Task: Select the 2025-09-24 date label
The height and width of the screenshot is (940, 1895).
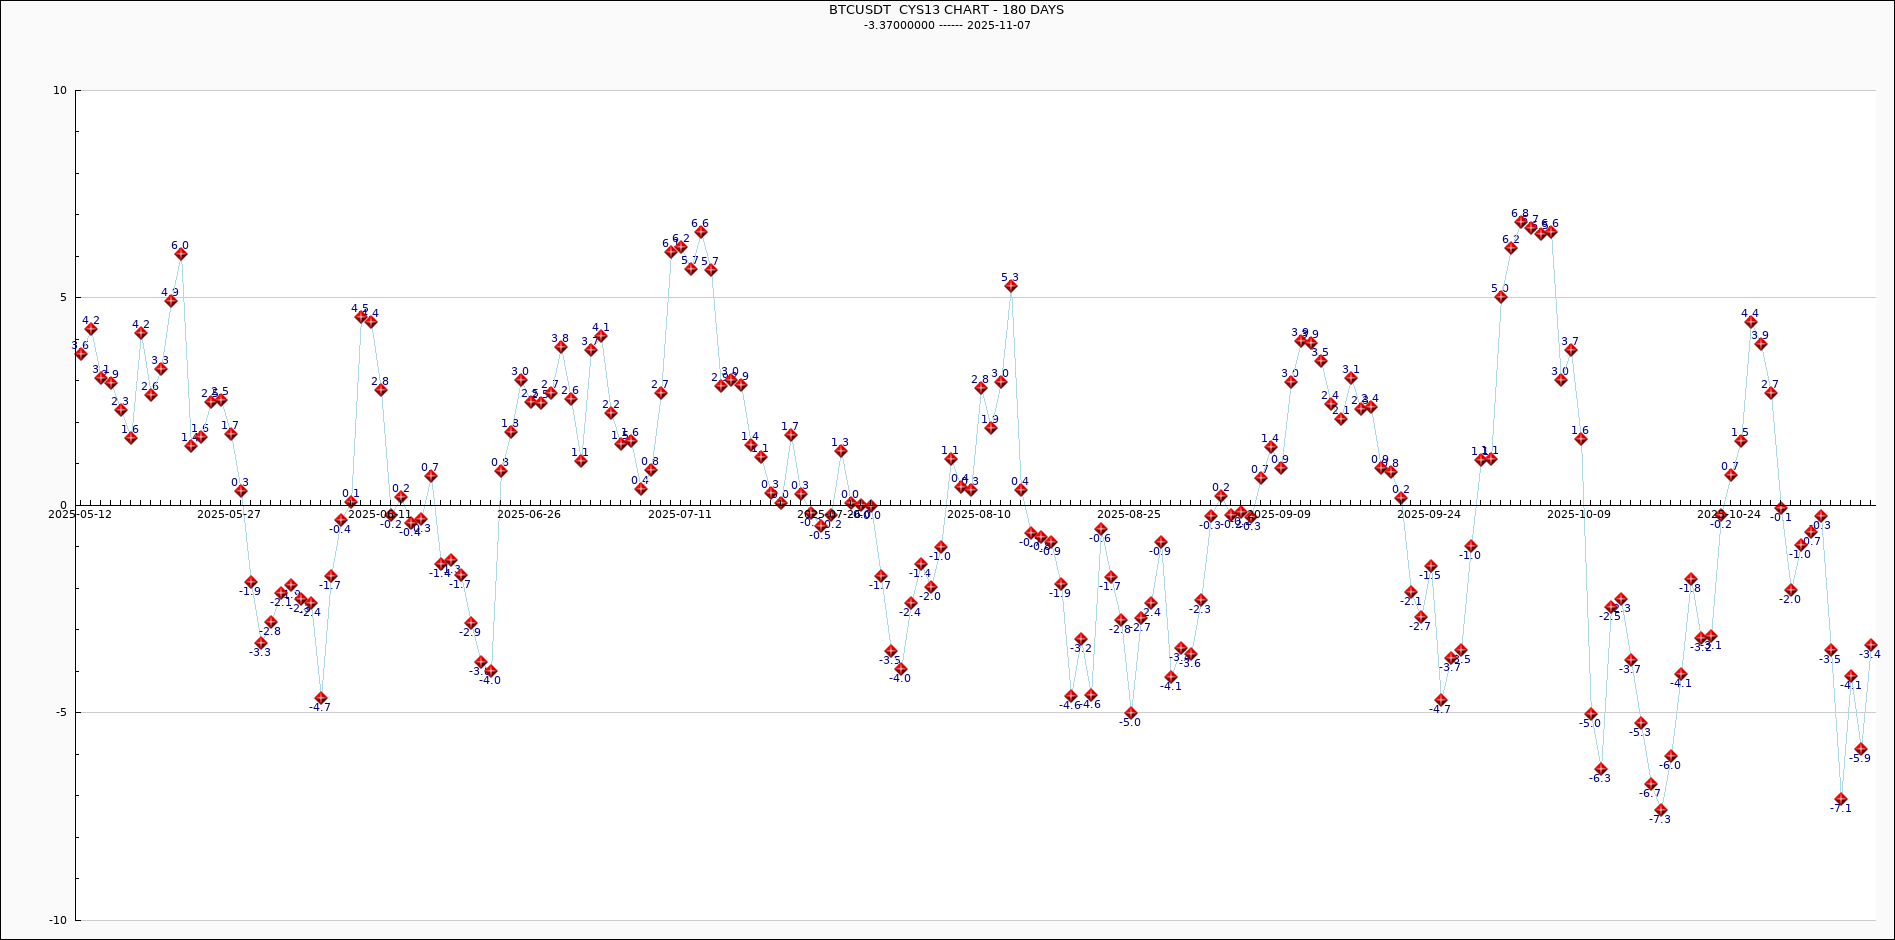Action: (x=1429, y=514)
